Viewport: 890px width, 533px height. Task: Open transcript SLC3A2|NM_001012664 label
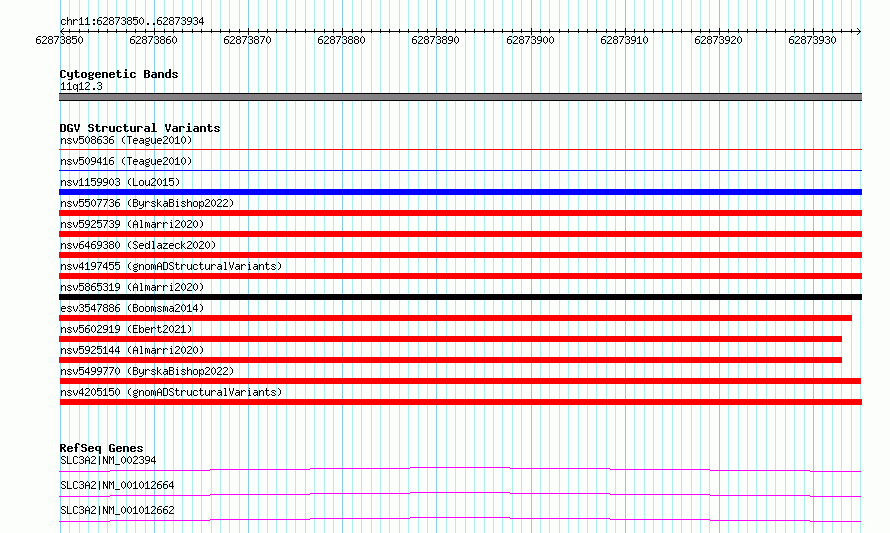tap(117, 485)
